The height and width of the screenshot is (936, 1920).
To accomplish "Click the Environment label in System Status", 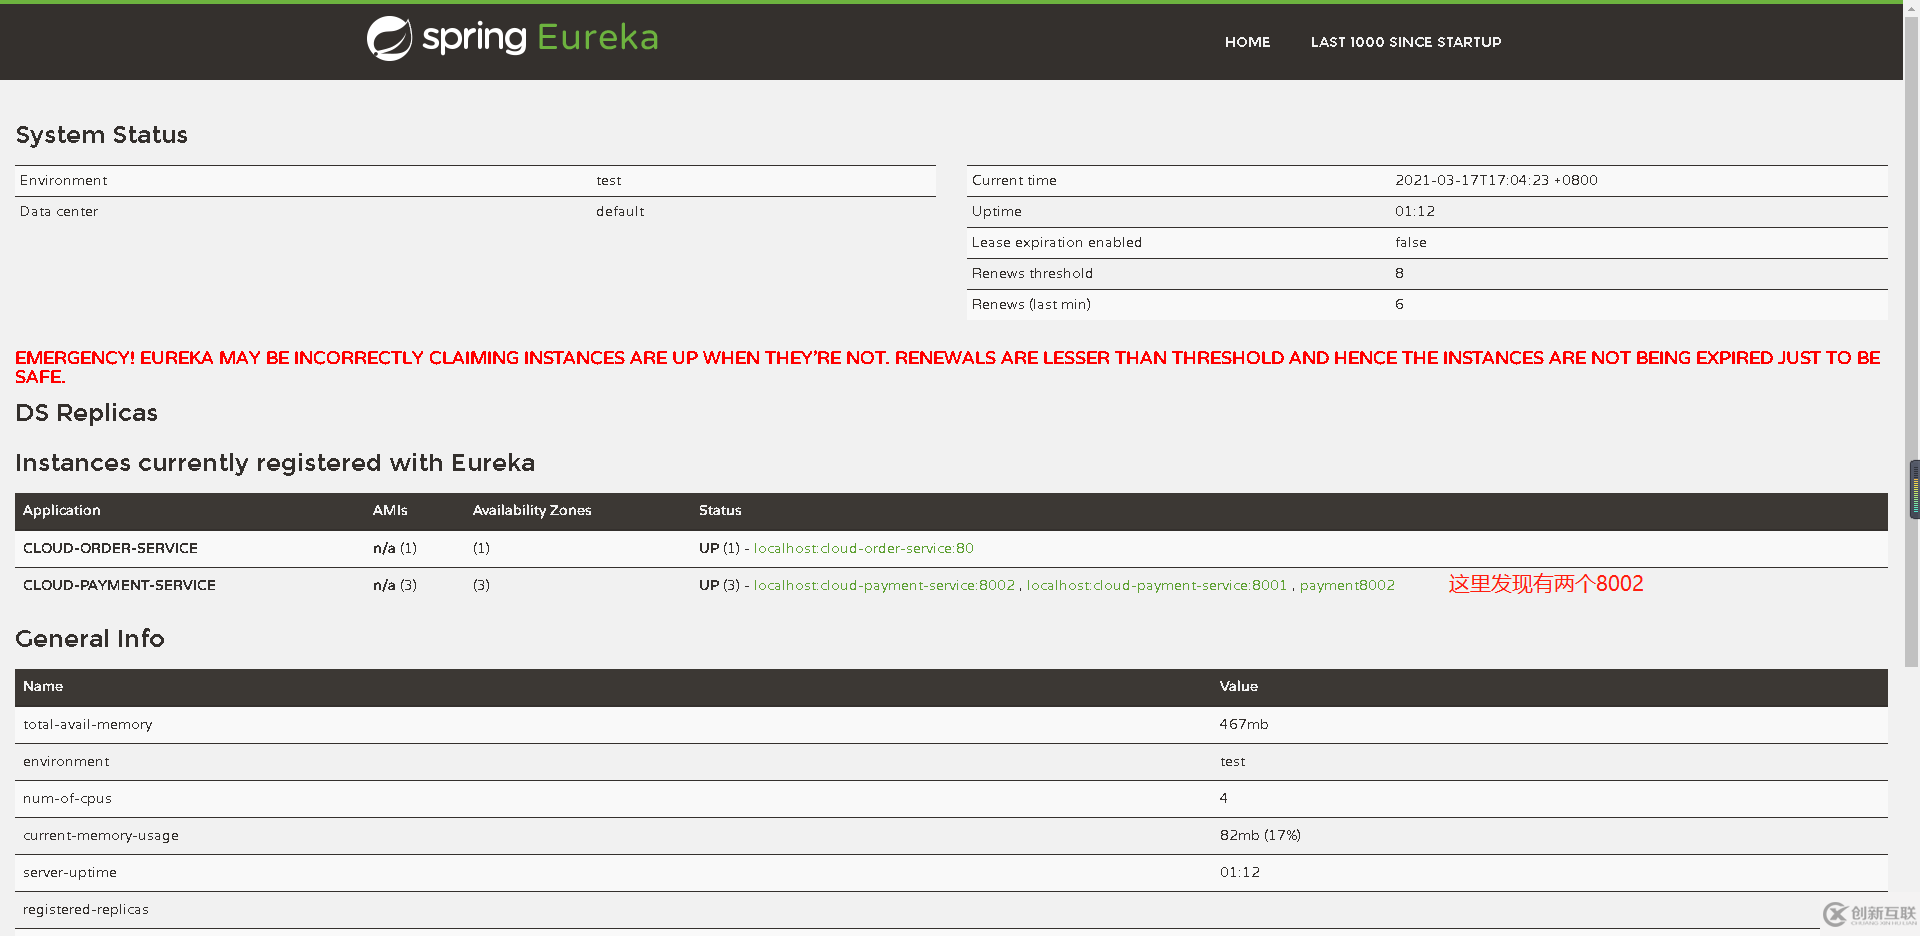I will (x=63, y=180).
